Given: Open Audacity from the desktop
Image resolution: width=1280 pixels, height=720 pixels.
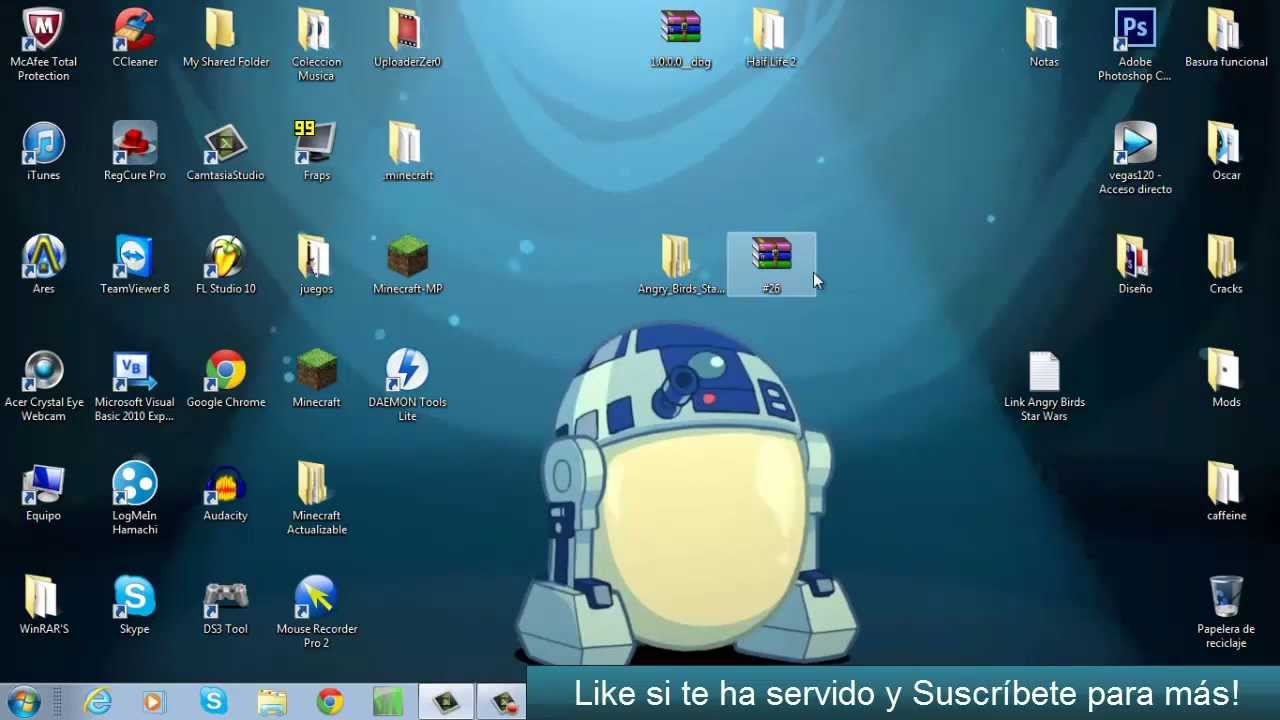Looking at the screenshot, I should tap(225, 492).
